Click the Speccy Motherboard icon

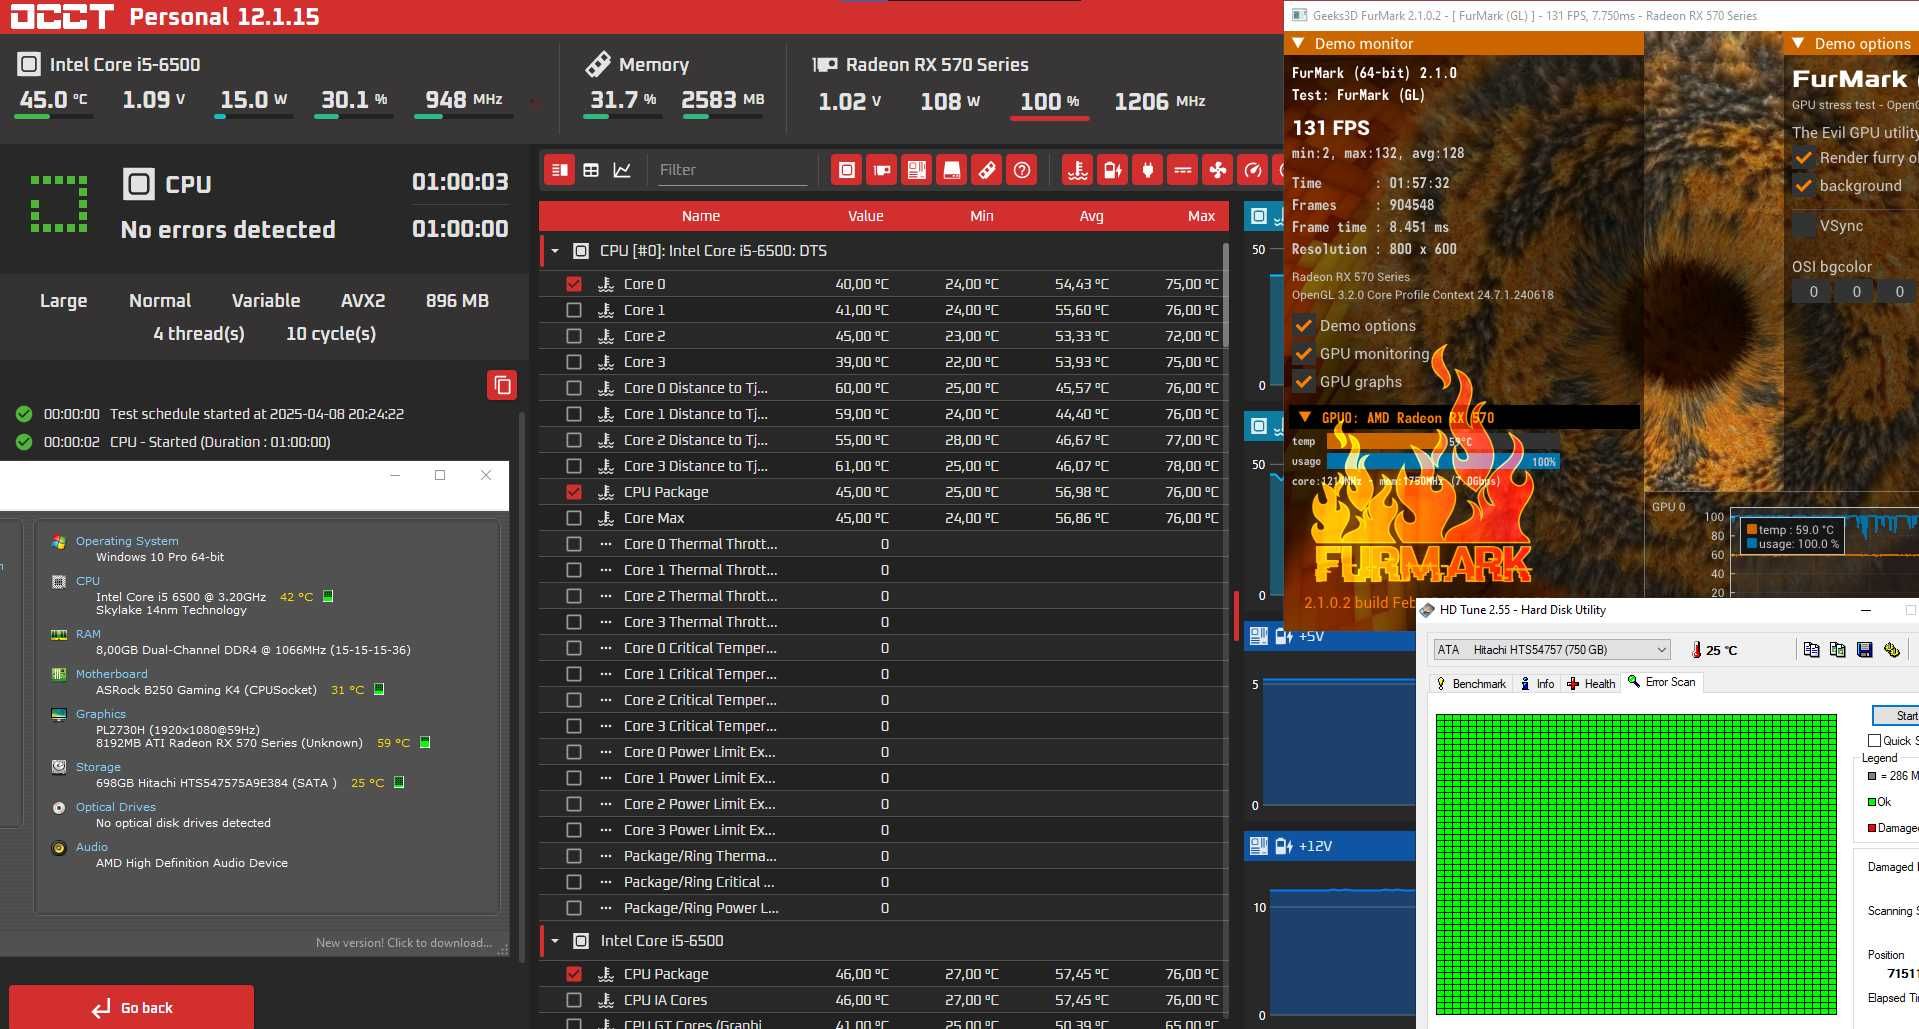59,674
